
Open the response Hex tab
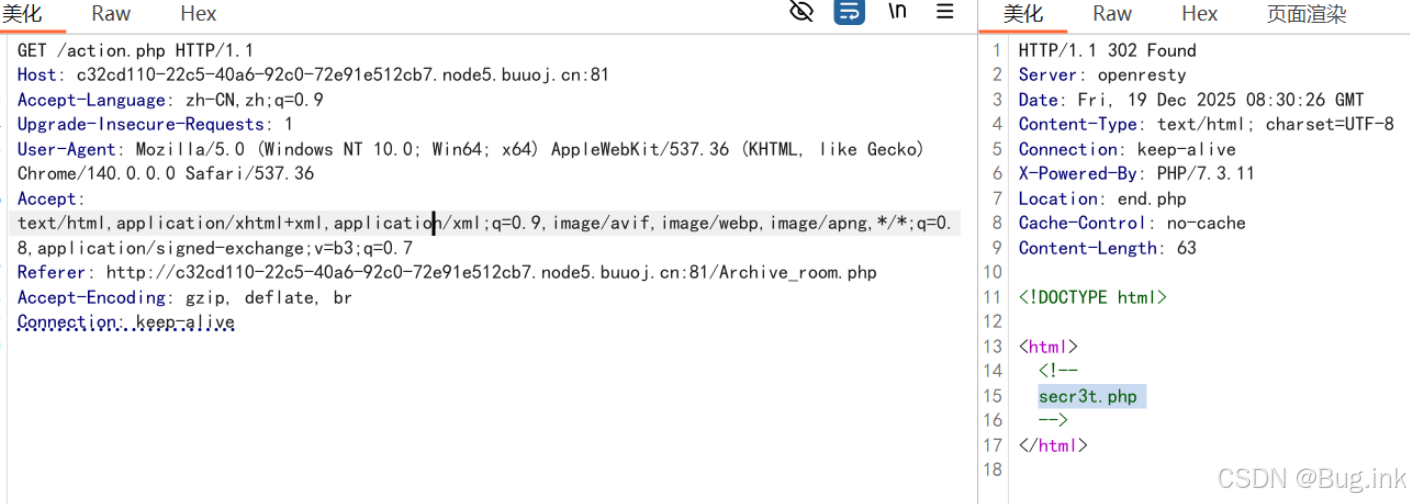coord(1199,13)
